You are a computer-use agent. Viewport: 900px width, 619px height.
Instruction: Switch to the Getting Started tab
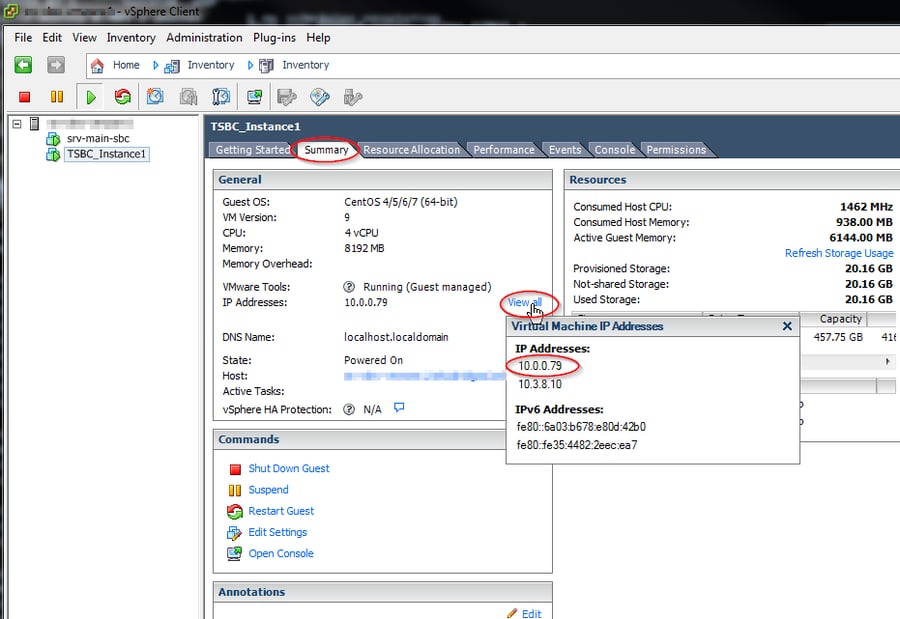252,150
